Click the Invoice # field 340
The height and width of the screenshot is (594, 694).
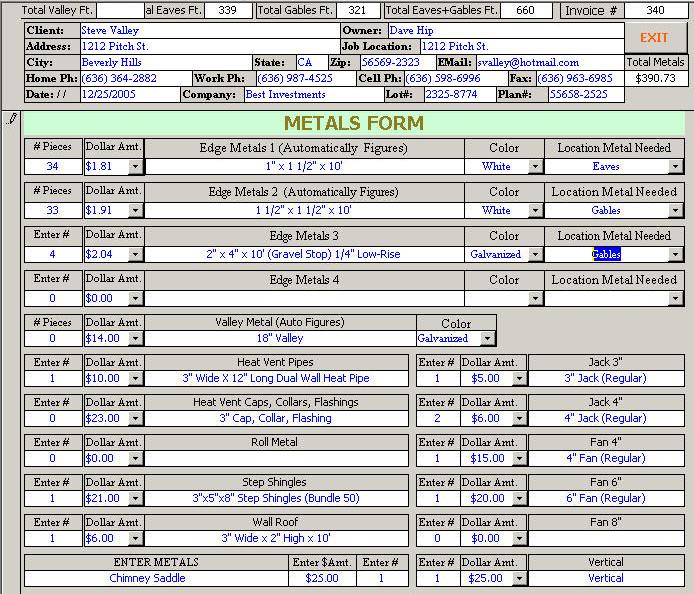tap(655, 10)
